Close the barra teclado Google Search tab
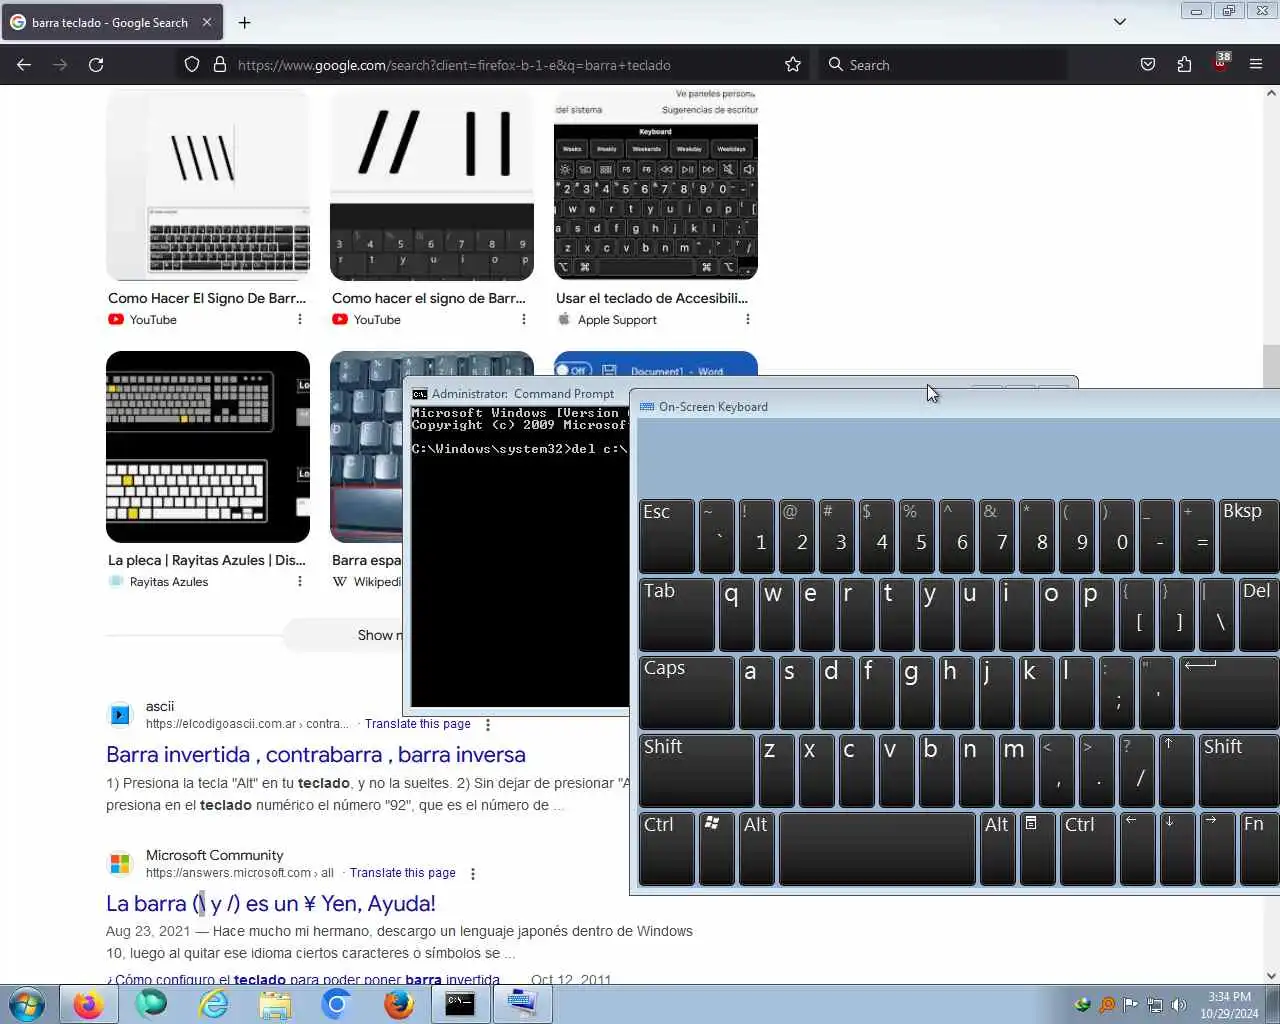 tap(207, 22)
